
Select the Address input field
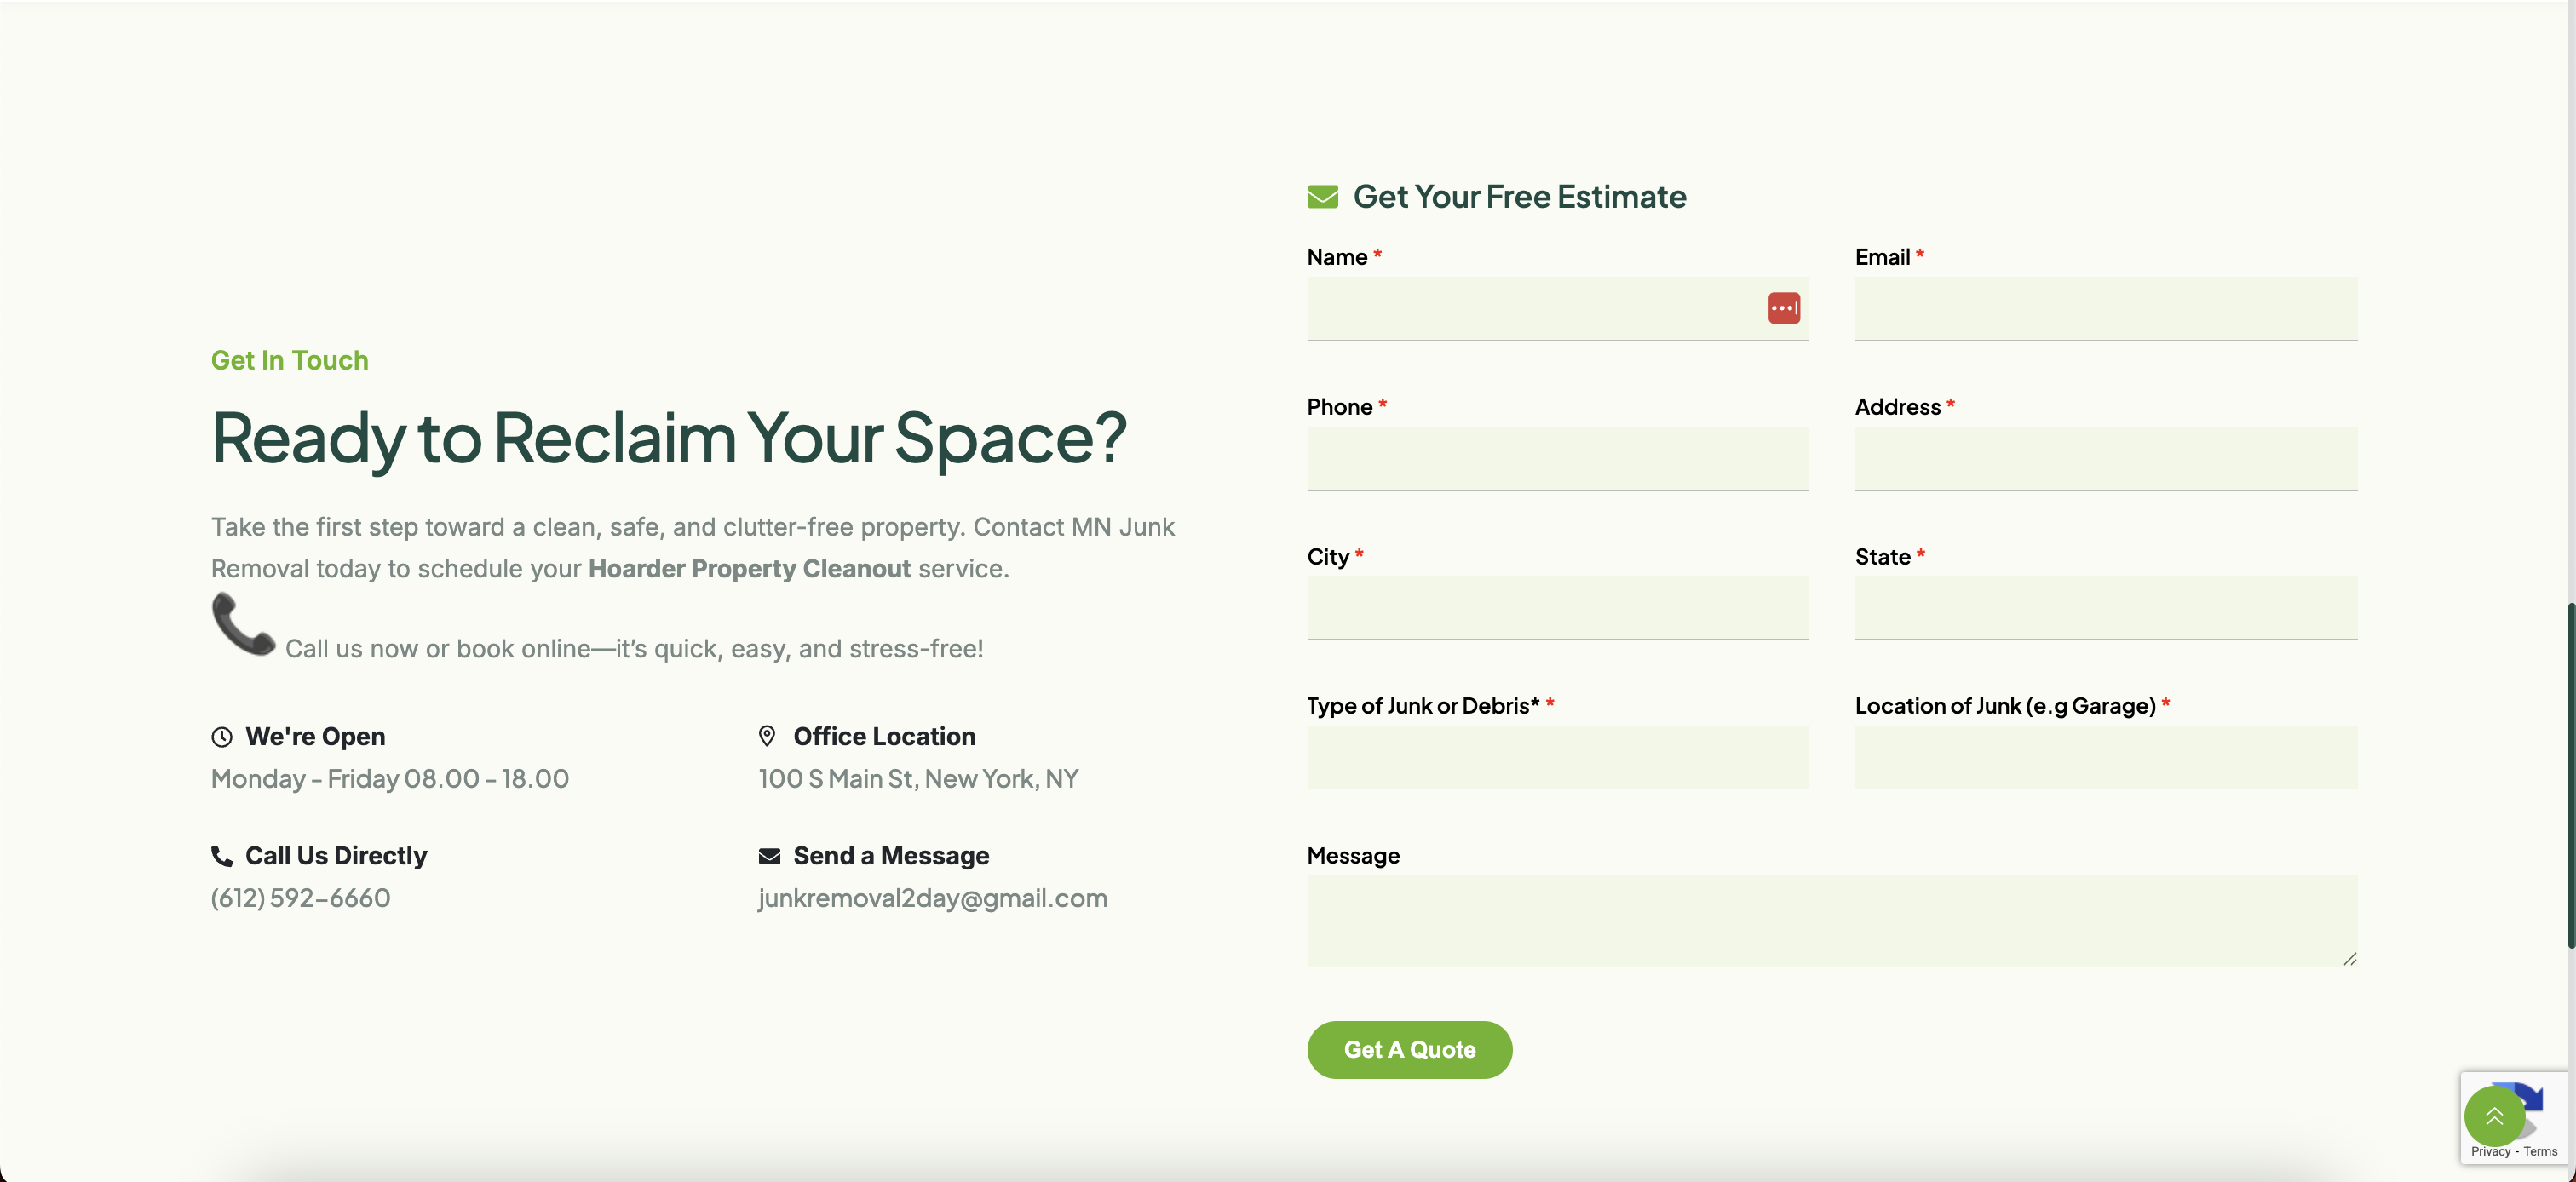pyautogui.click(x=2105, y=459)
